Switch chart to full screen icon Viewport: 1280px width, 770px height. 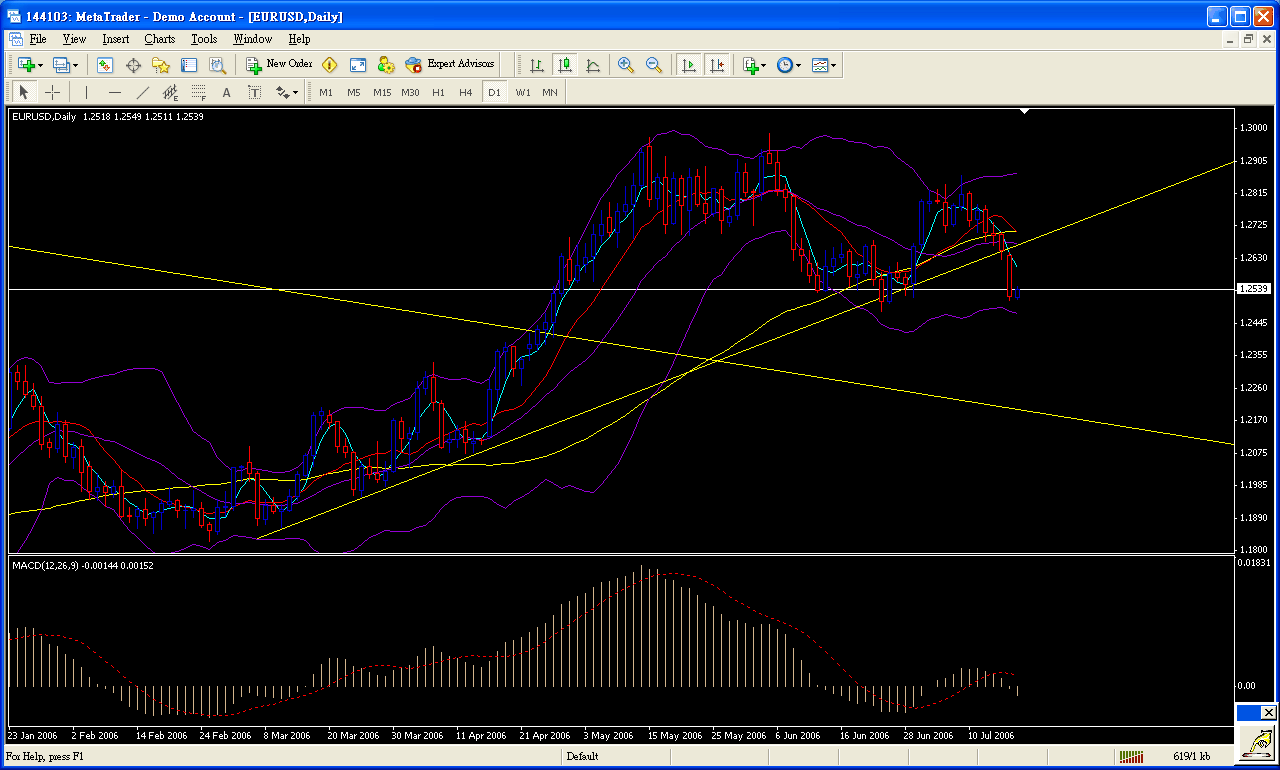(357, 65)
